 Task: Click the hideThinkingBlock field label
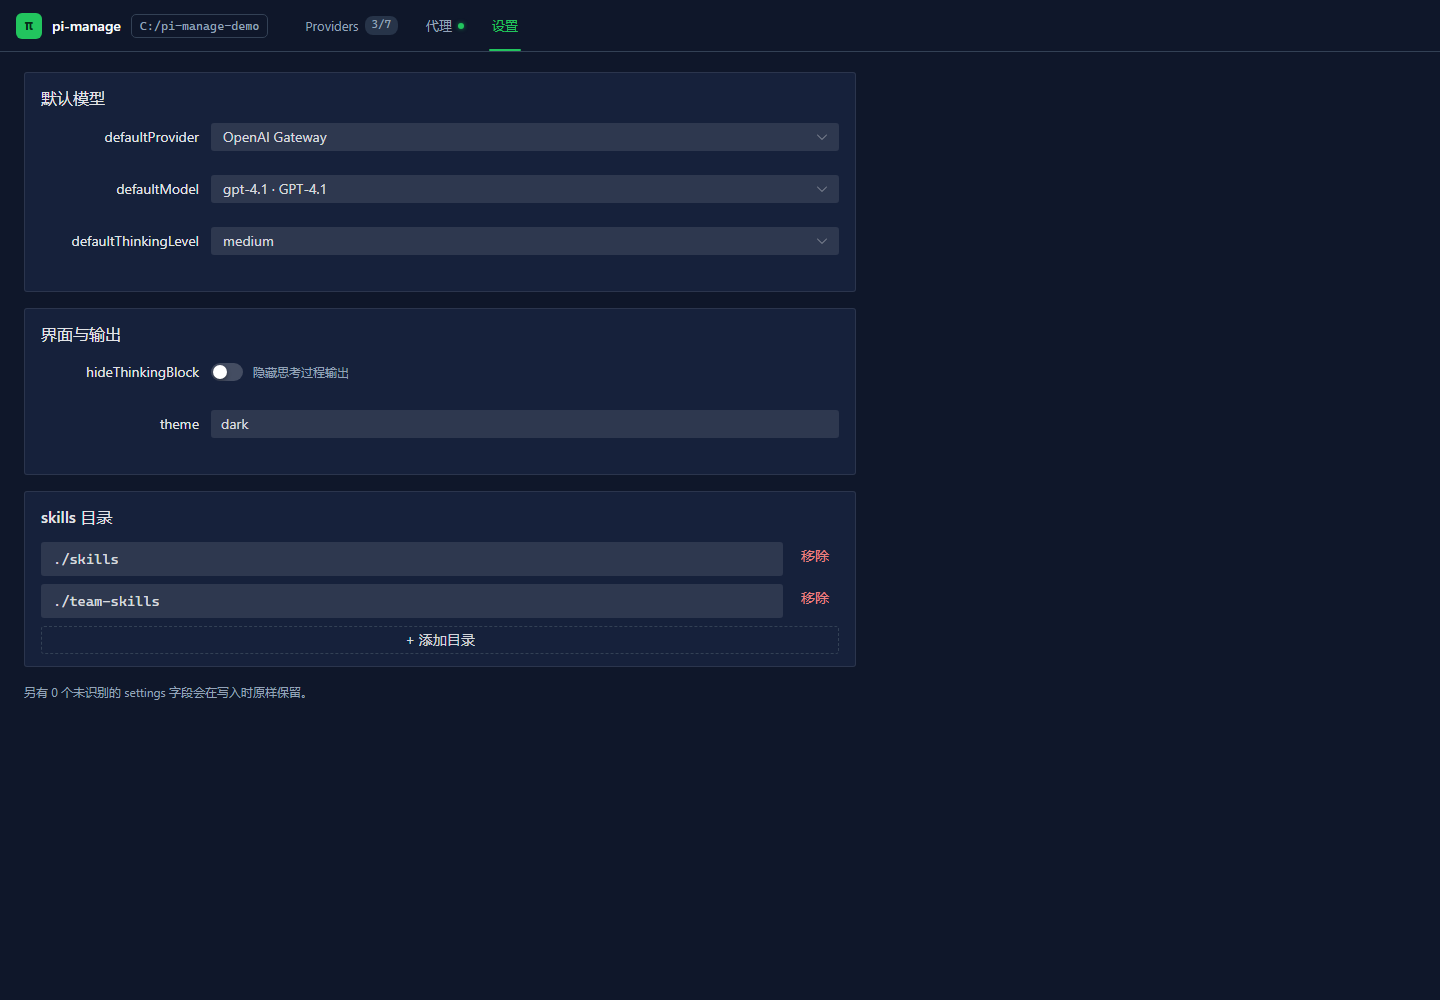[143, 372]
